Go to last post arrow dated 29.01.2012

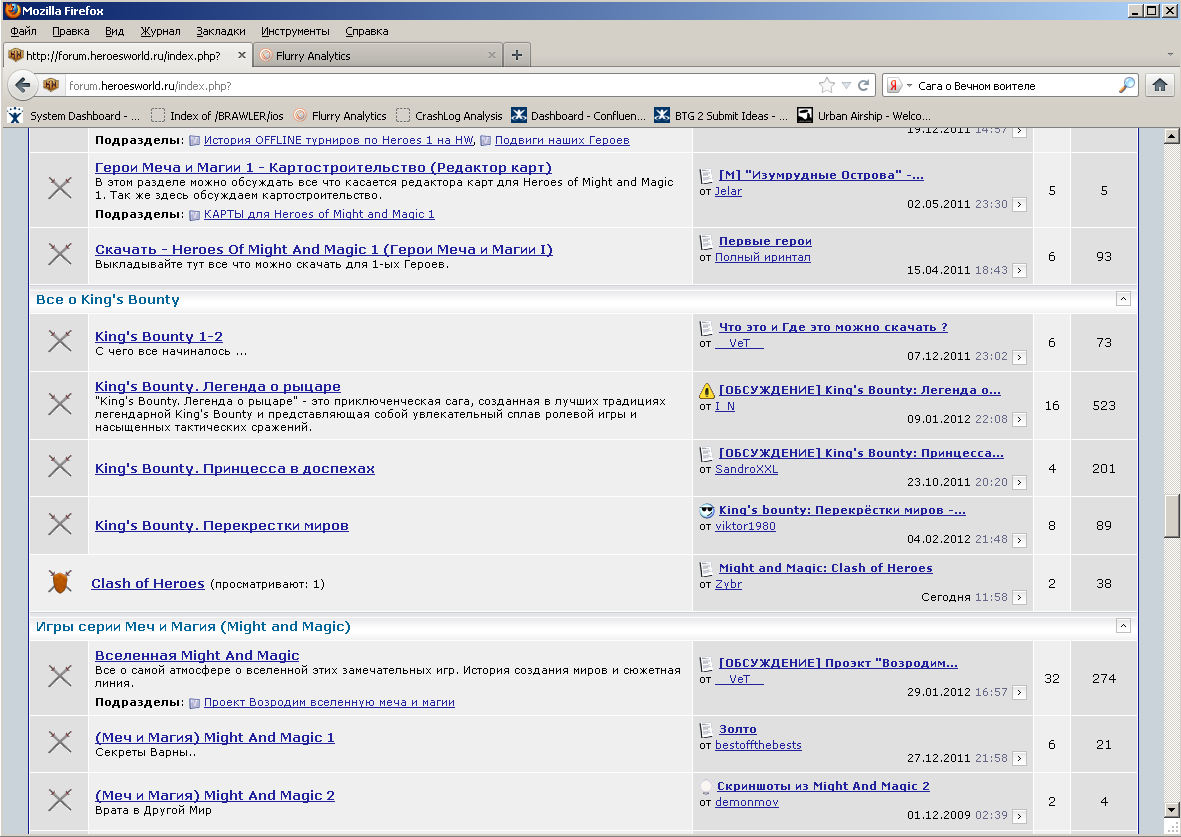[1019, 692]
